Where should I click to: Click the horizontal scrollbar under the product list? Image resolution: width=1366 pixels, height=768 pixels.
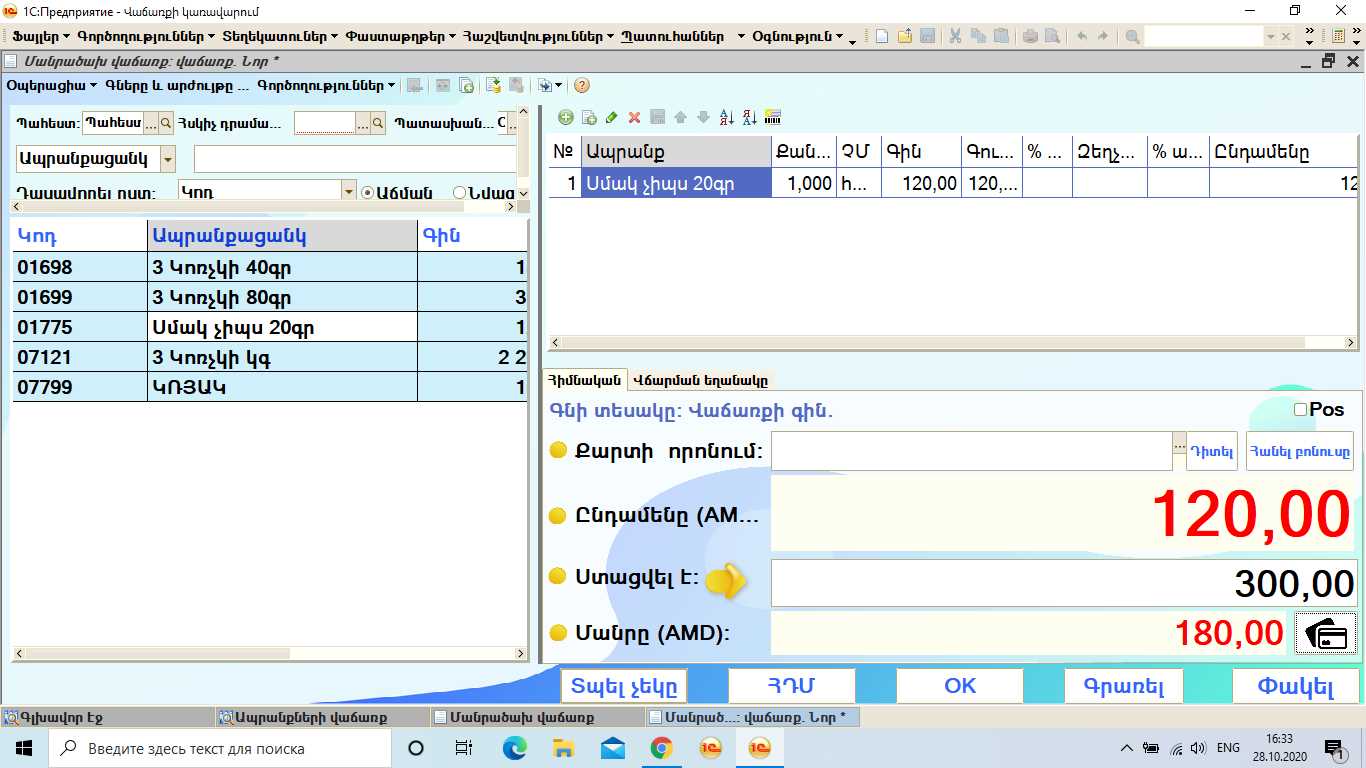pyautogui.click(x=270, y=654)
